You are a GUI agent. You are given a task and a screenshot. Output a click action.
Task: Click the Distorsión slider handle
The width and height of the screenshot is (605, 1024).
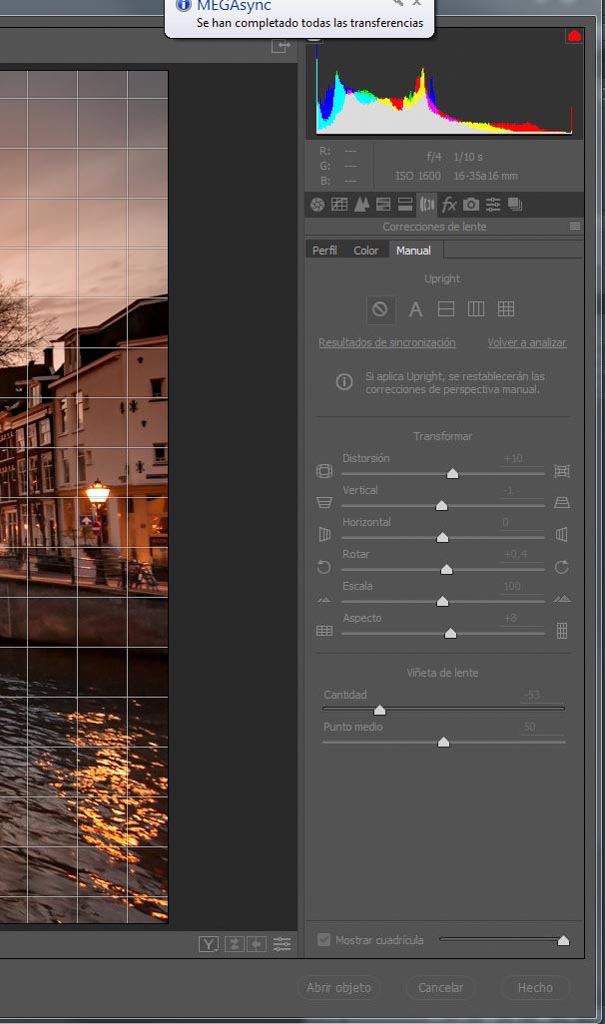452,474
